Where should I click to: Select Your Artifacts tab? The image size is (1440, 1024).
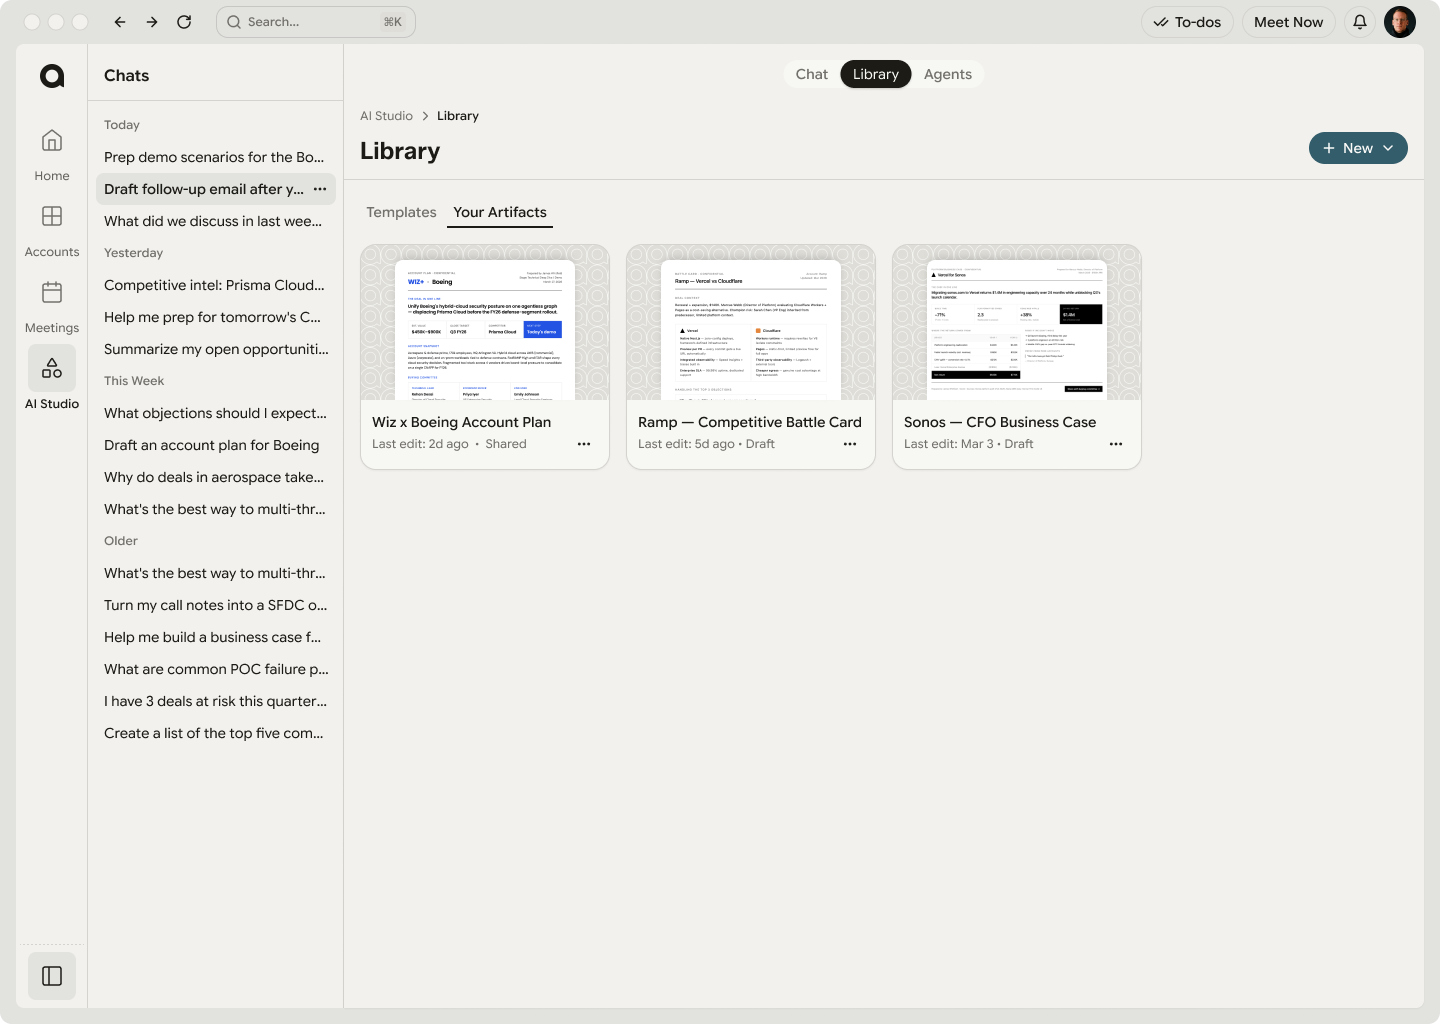tap(500, 212)
